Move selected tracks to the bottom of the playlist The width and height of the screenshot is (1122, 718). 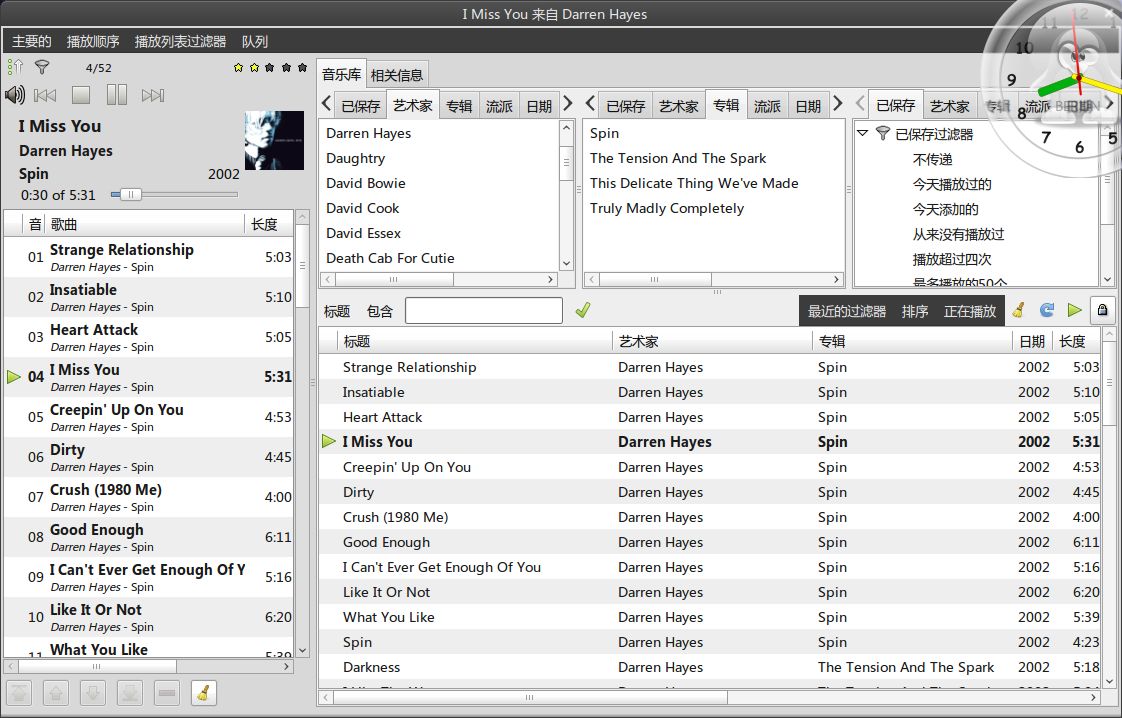pos(130,693)
